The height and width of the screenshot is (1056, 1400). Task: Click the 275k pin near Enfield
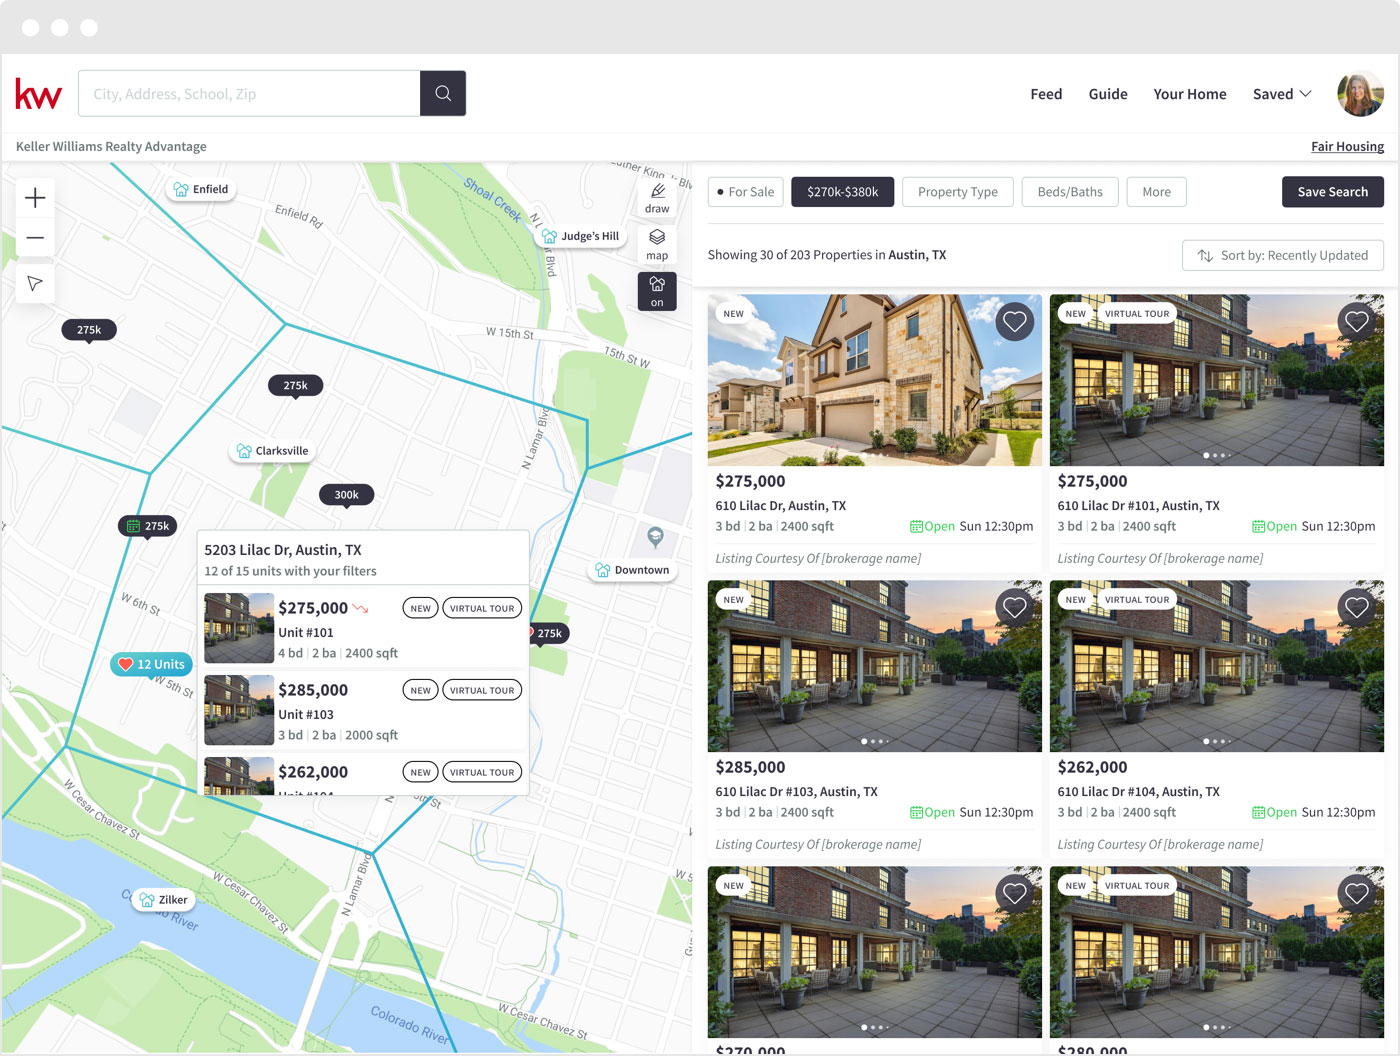pos(89,330)
